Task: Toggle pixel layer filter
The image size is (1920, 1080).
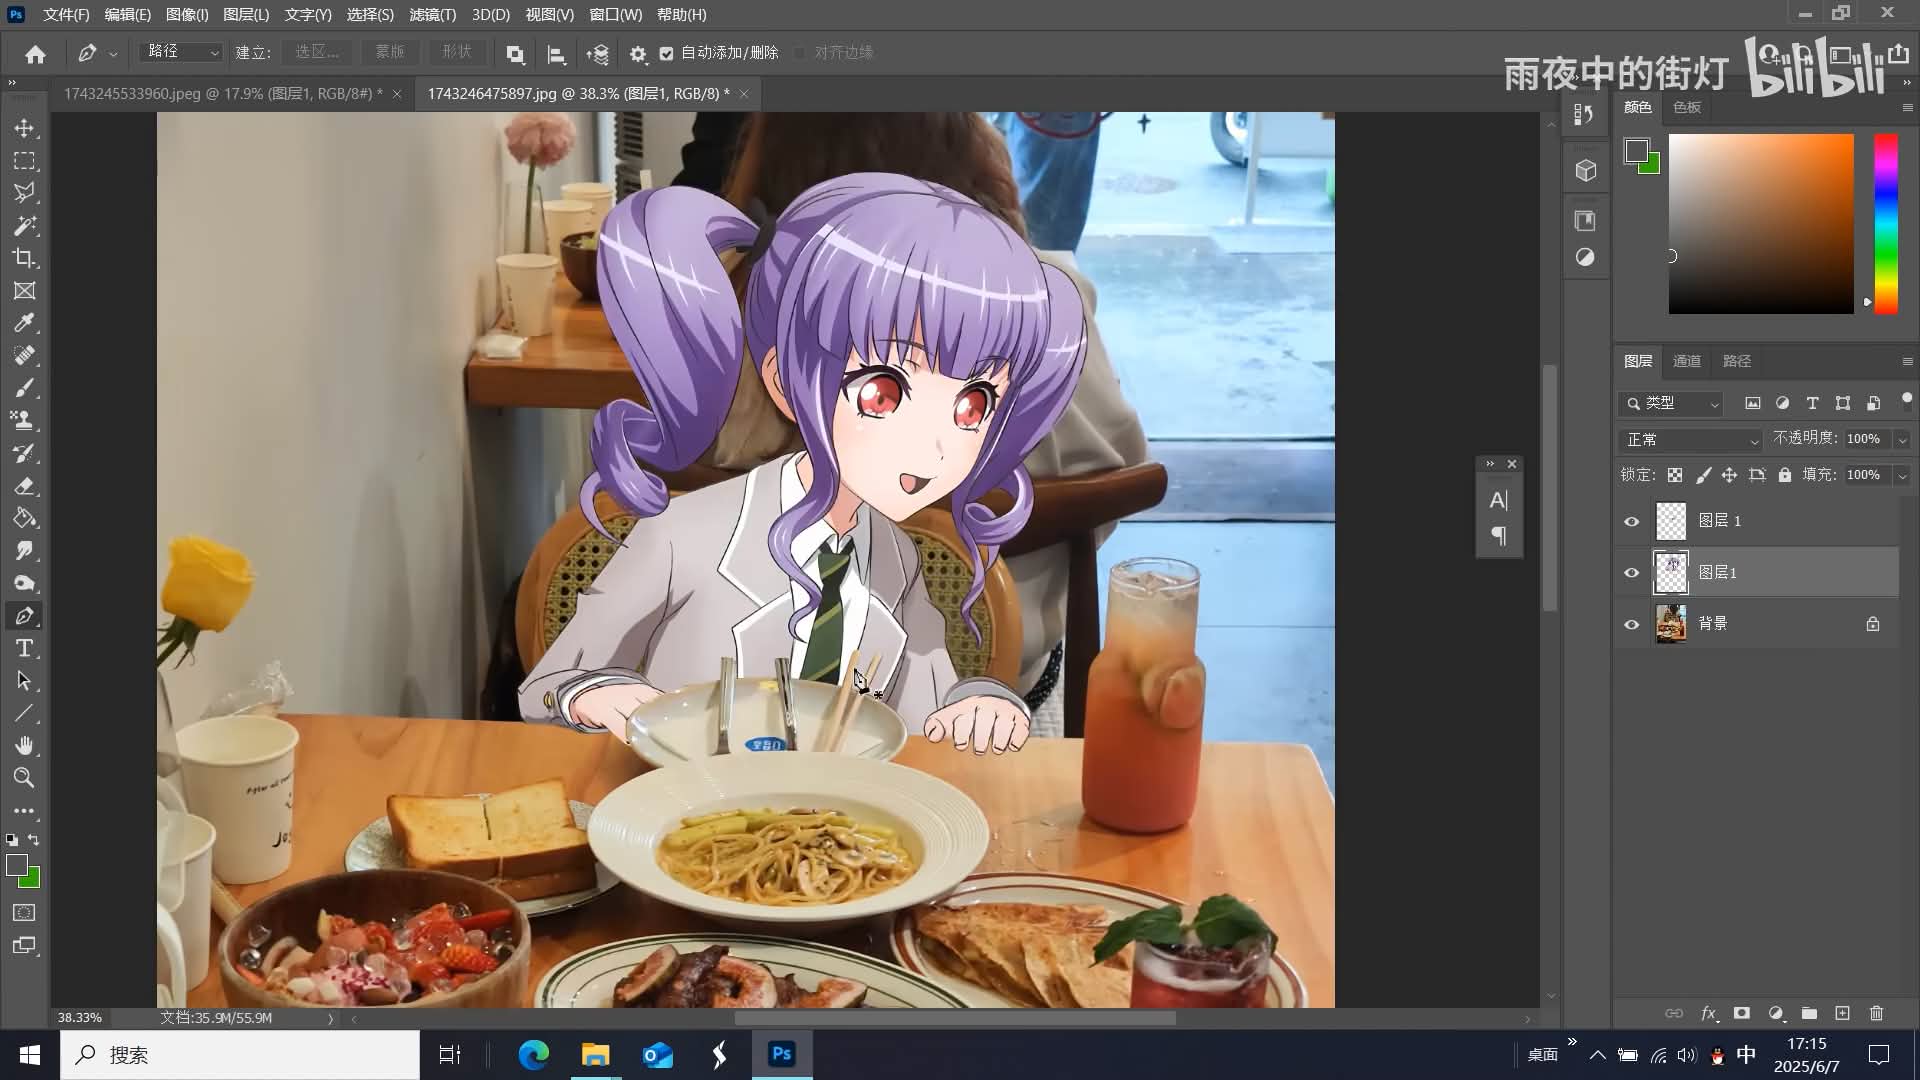Action: 1752,403
